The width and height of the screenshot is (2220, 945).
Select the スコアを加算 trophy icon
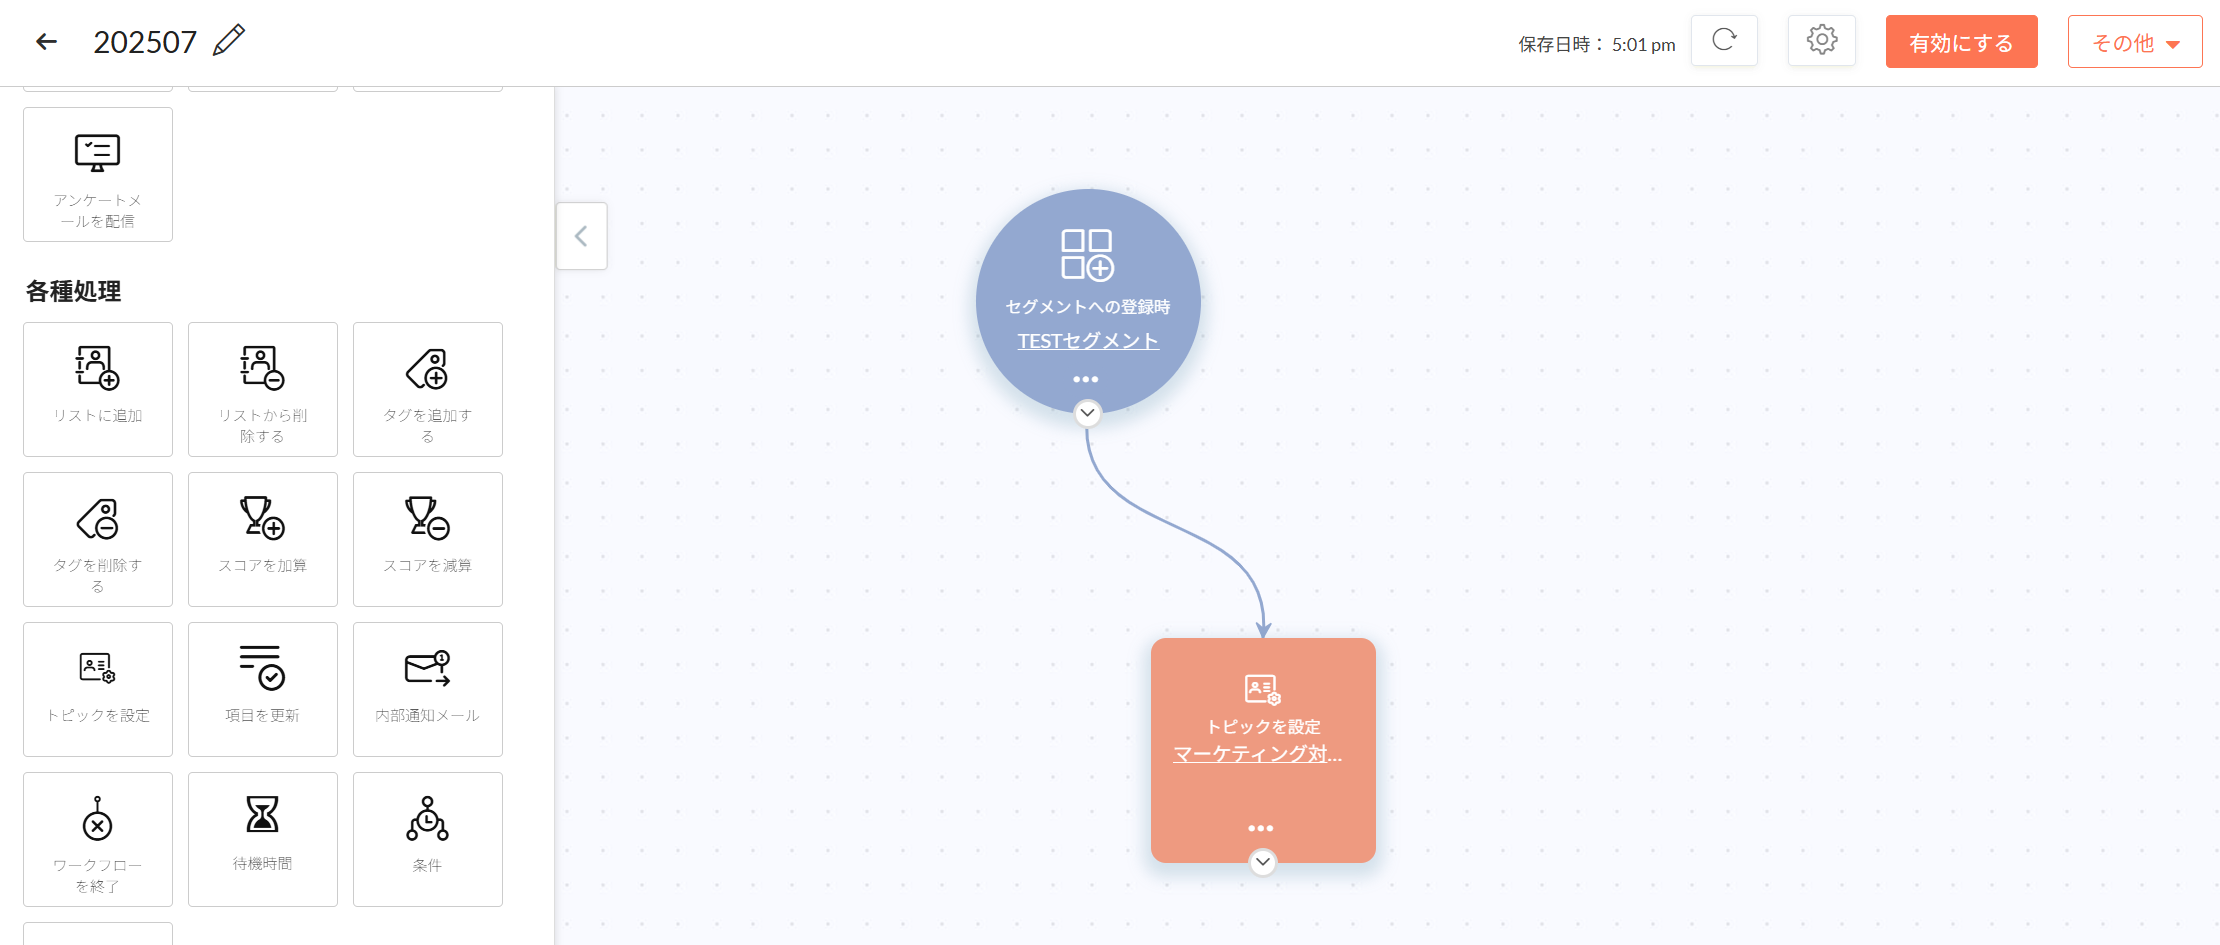[x=262, y=518]
